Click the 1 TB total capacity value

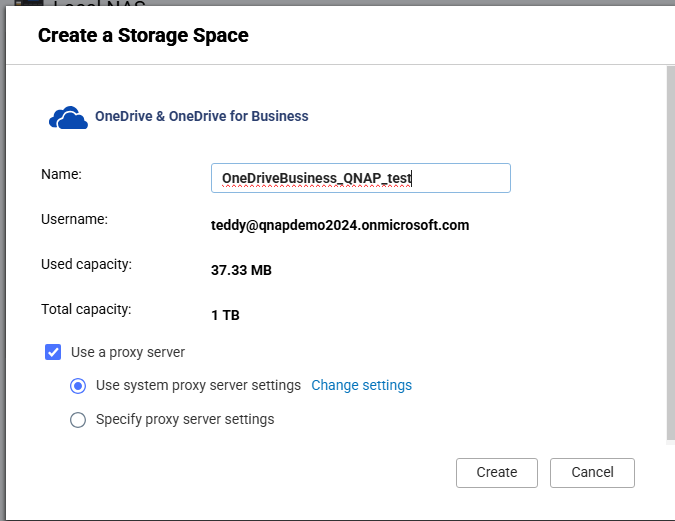[x=225, y=315]
